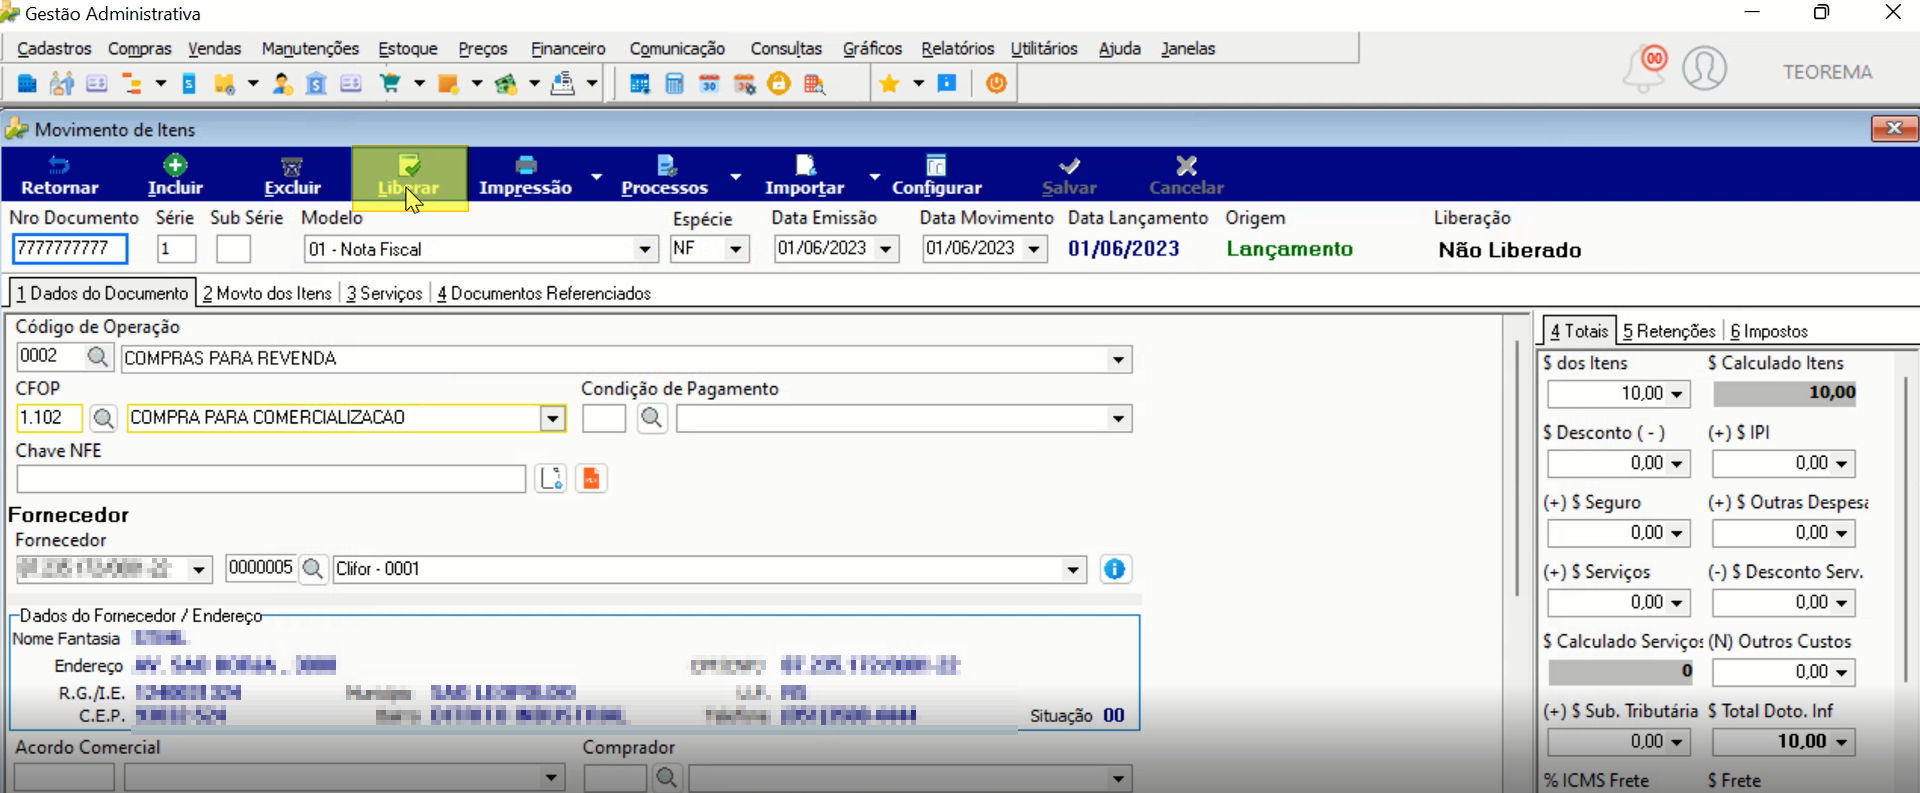This screenshot has width=1920, height=793.
Task: Click the Nro Documento input field
Action: (70, 248)
